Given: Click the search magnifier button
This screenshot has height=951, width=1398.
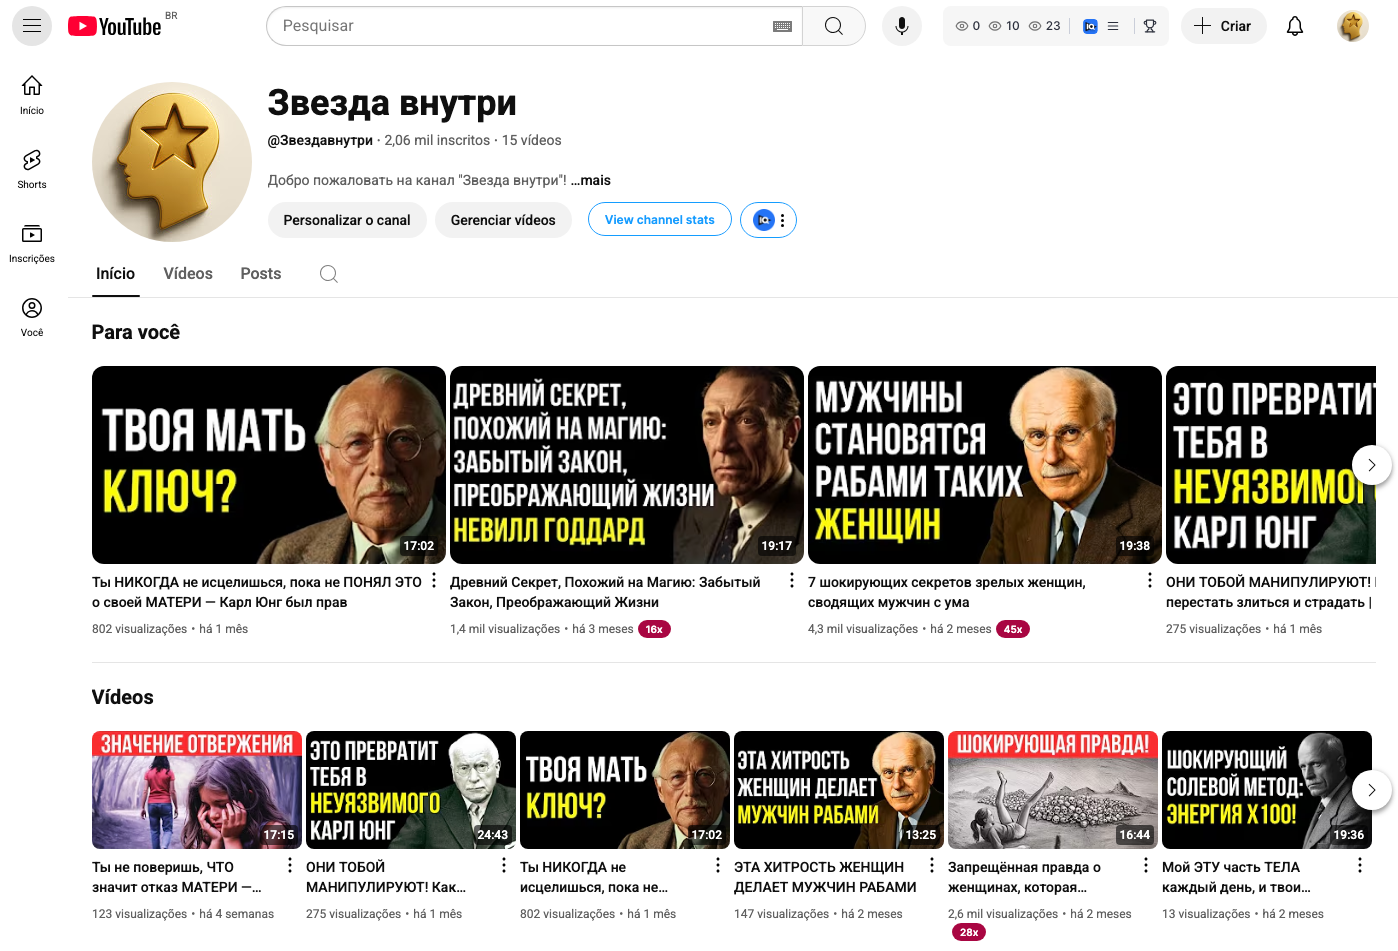Looking at the screenshot, I should [834, 26].
